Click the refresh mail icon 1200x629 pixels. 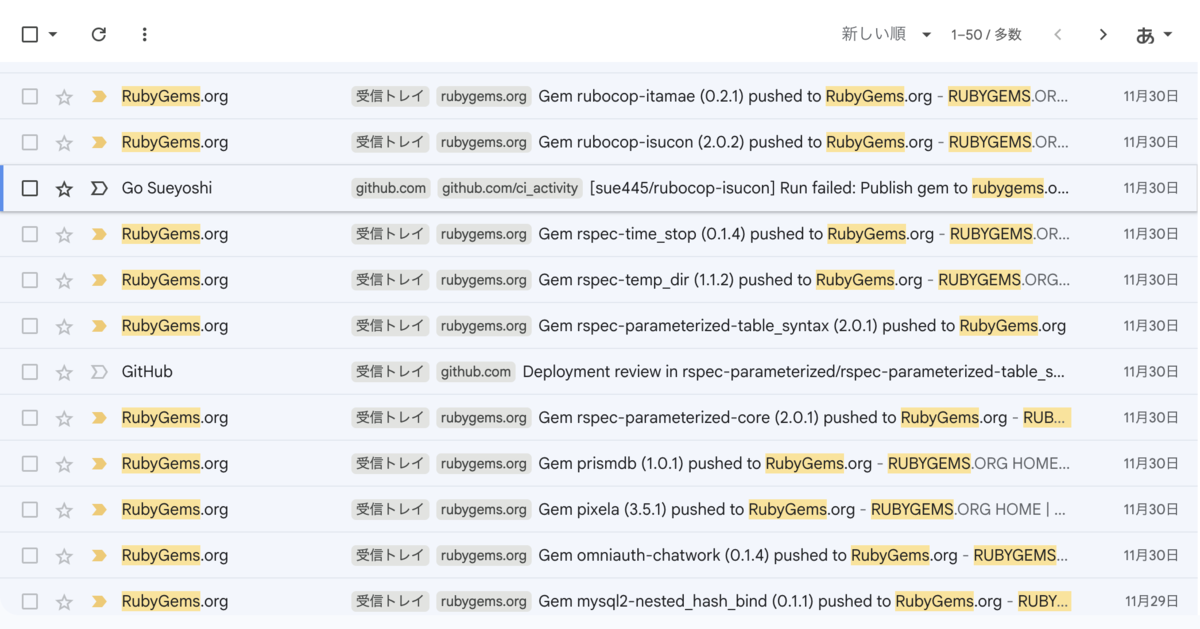click(x=98, y=34)
